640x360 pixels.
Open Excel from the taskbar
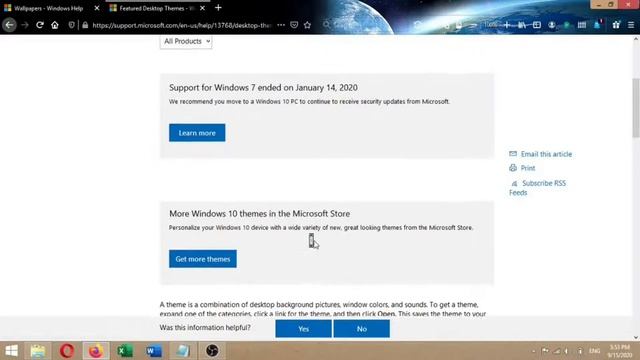click(x=125, y=351)
